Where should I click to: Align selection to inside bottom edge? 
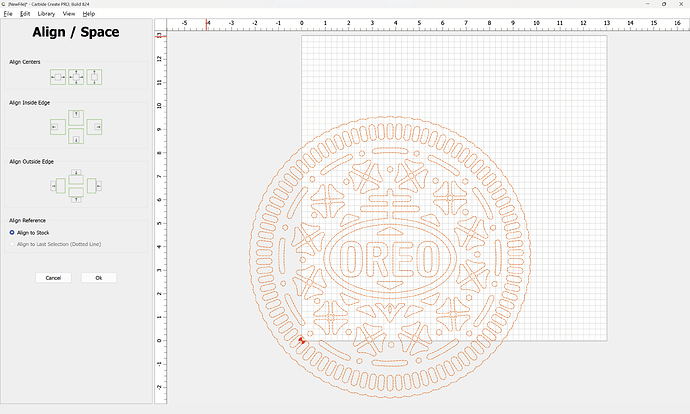click(76, 137)
